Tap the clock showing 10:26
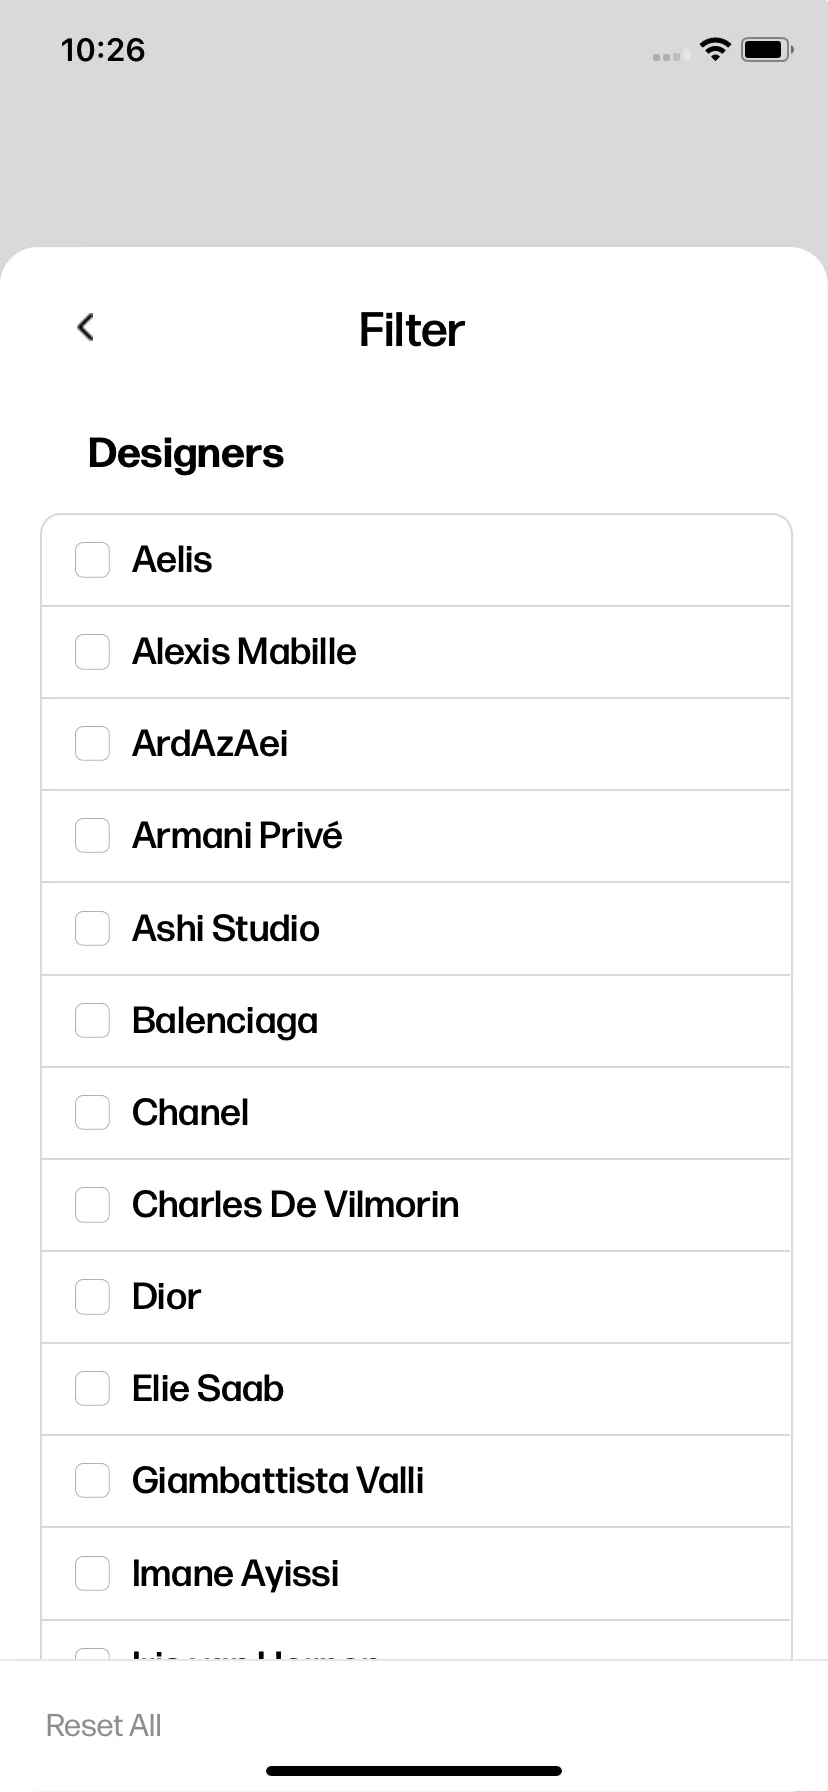This screenshot has height=1792, width=828. click(x=103, y=50)
